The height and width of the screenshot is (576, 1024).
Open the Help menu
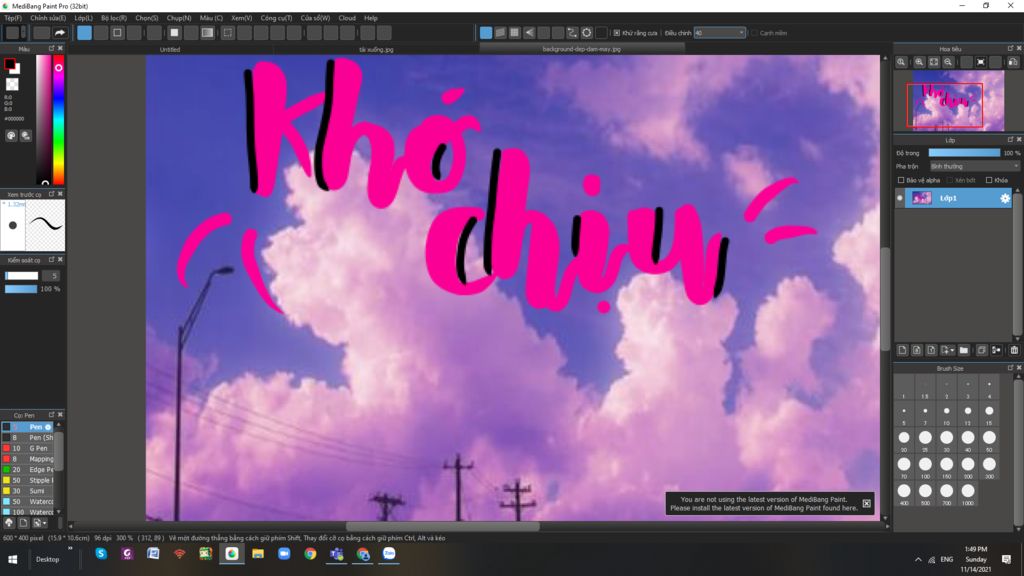[370, 18]
